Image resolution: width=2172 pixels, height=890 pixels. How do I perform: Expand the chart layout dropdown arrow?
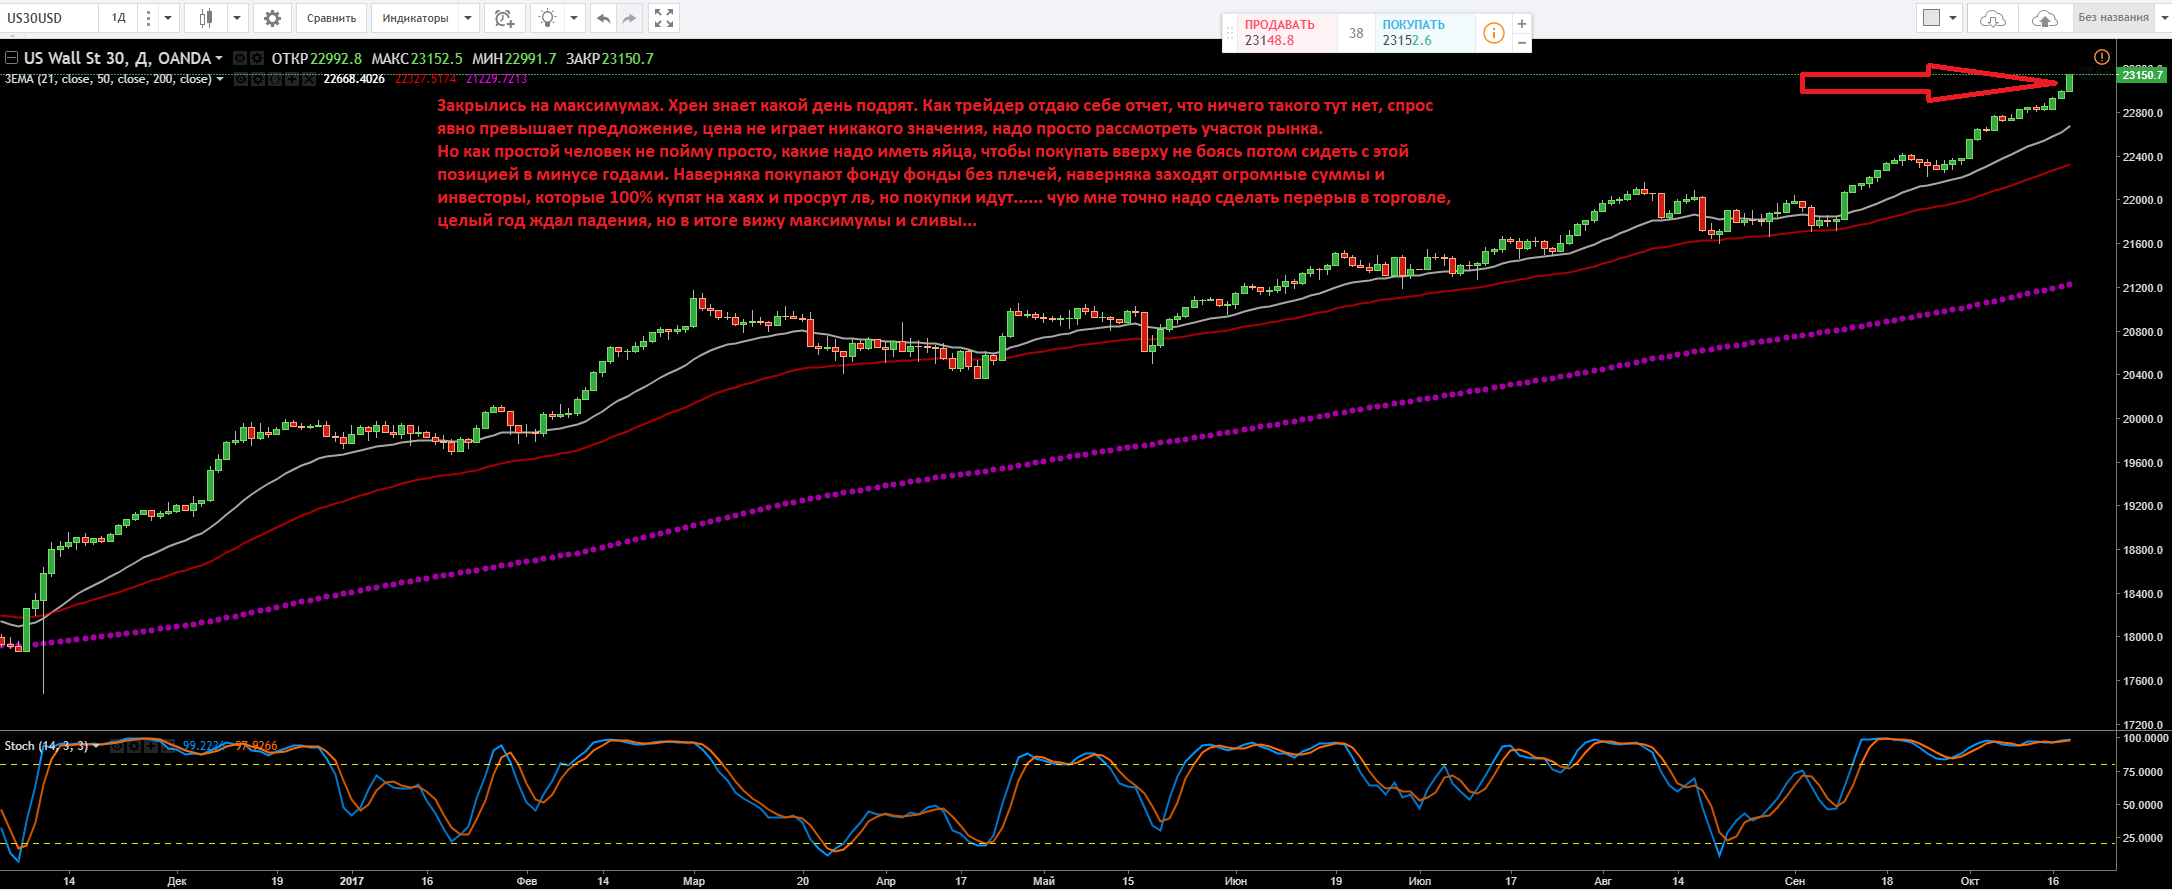(1953, 18)
